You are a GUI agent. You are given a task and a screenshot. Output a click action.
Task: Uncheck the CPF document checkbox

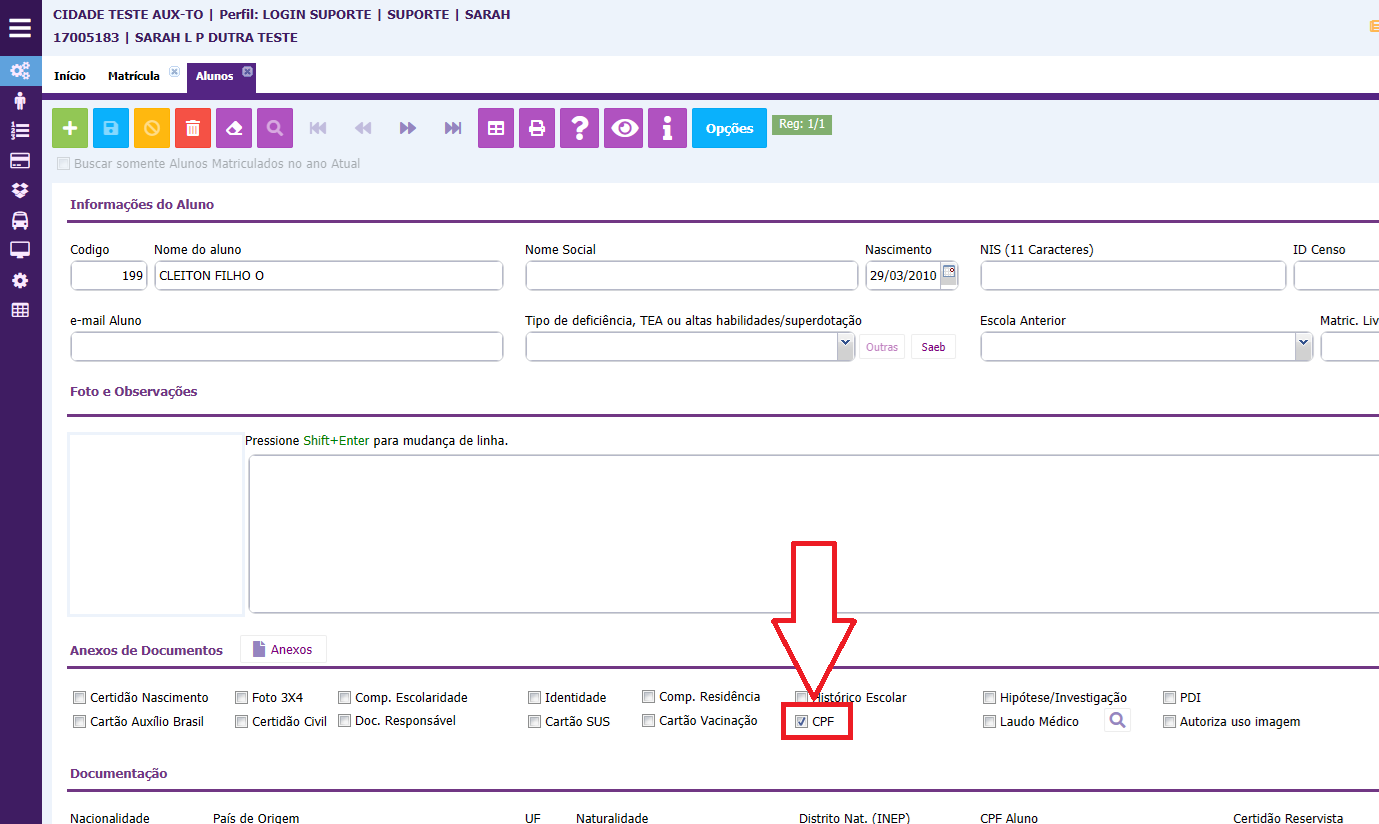point(801,721)
